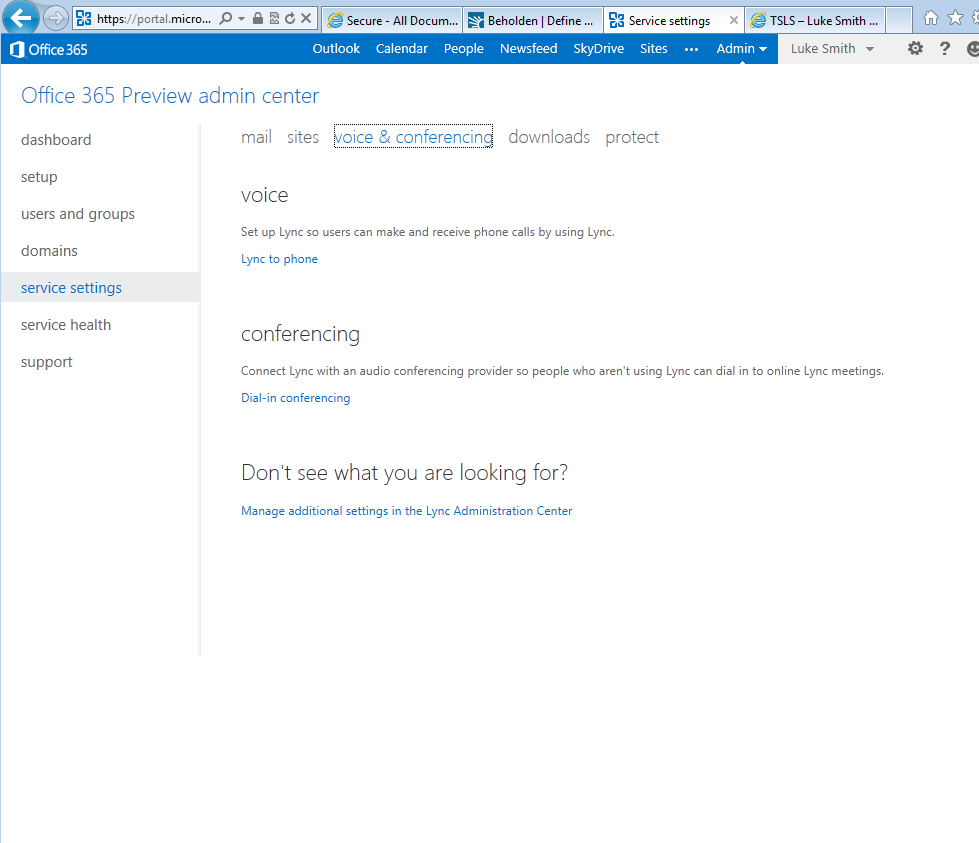
Task: Expand the Admin dropdown menu
Action: tap(741, 49)
